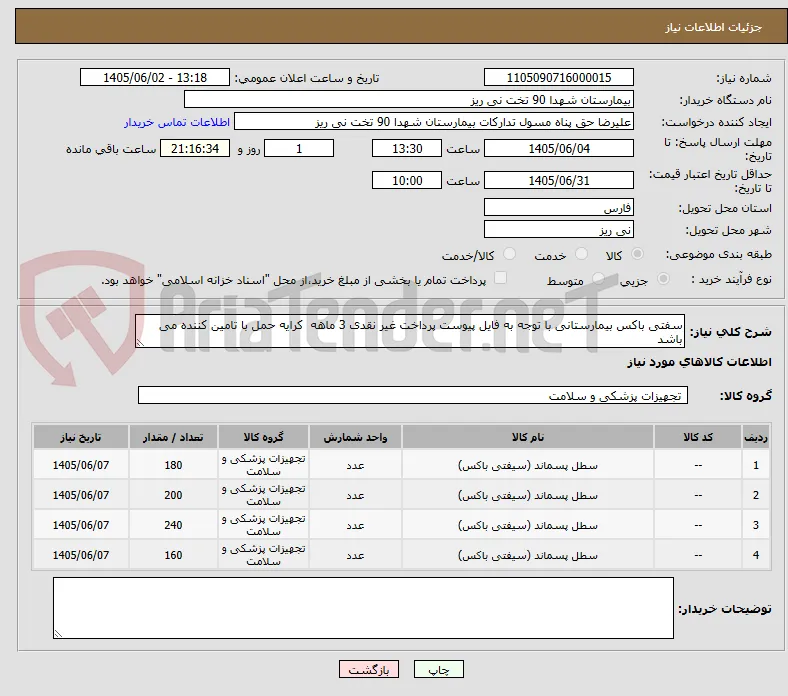The width and height of the screenshot is (788, 696).
Task: Click the delivery city field نی ریز
Action: [x=559, y=229]
